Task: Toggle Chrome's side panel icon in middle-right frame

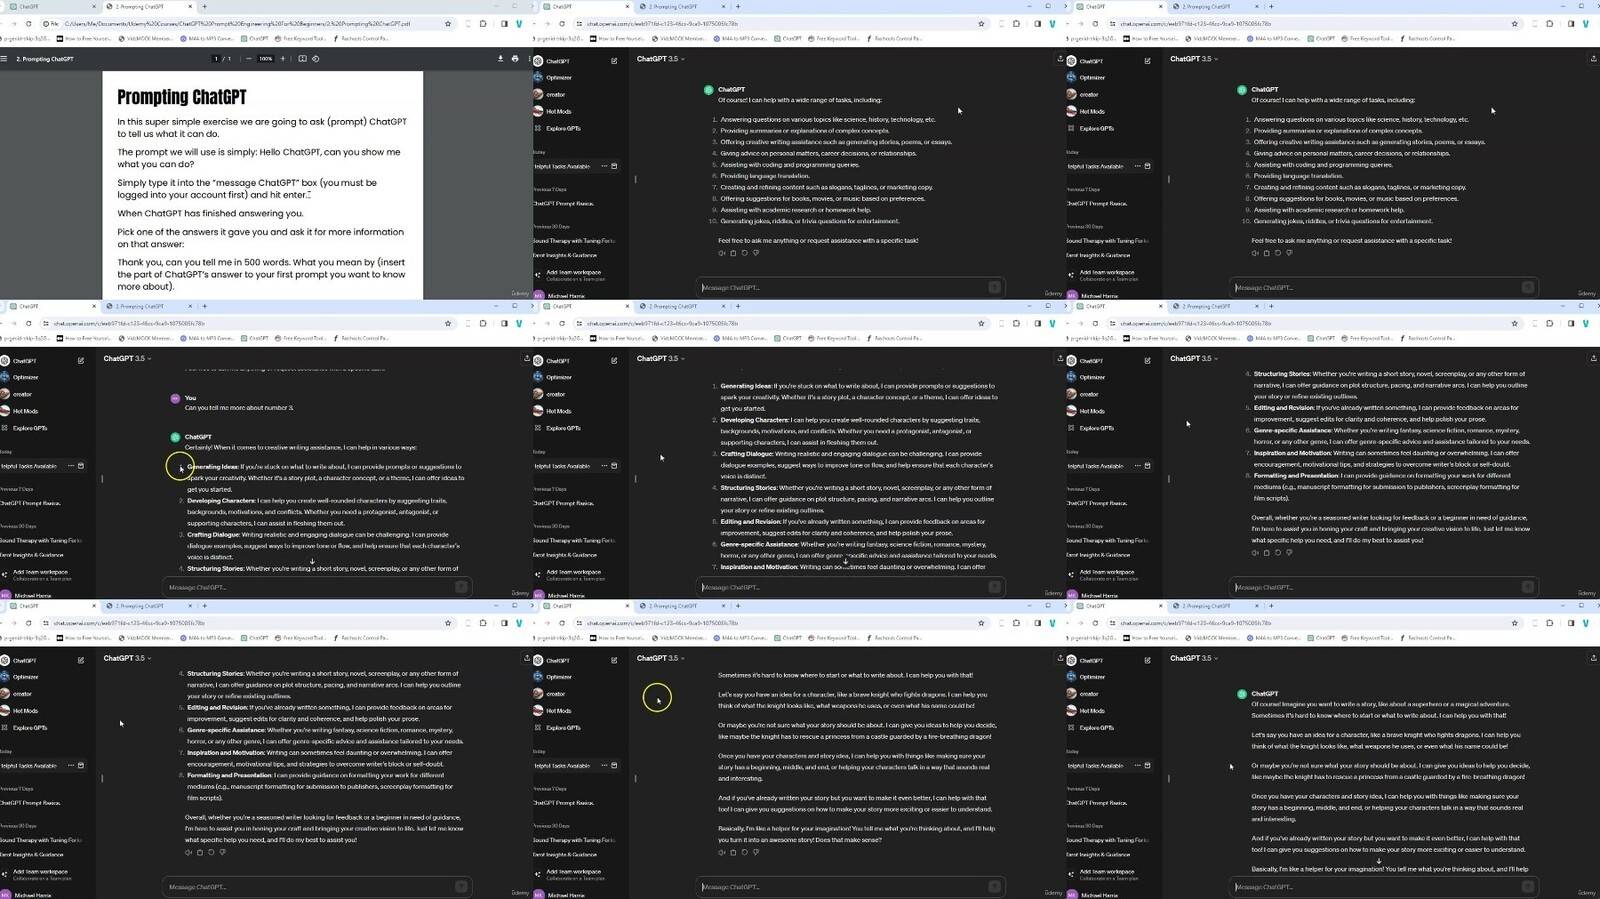Action: point(1570,323)
